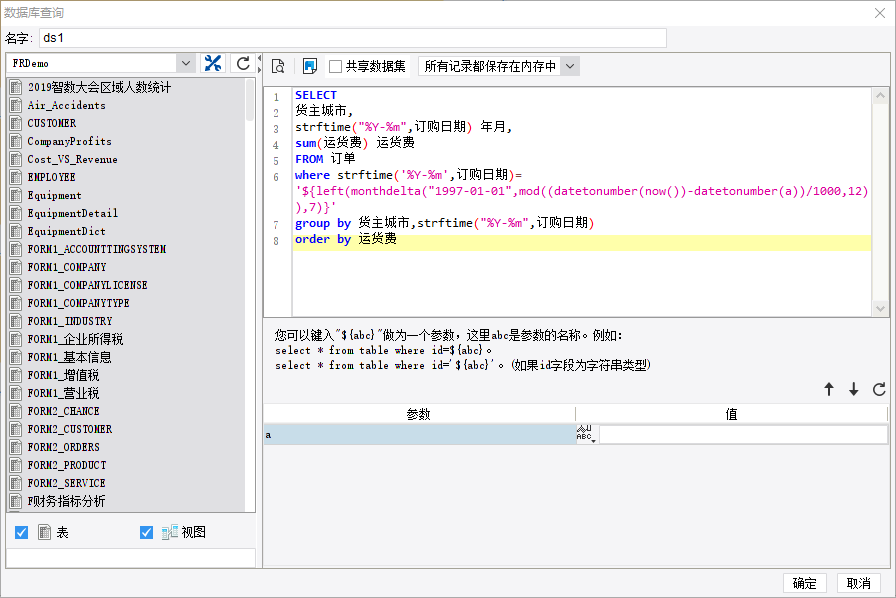Select the FORM1_COMPANYLICENSE table
This screenshot has height=598, width=896.
[x=87, y=285]
